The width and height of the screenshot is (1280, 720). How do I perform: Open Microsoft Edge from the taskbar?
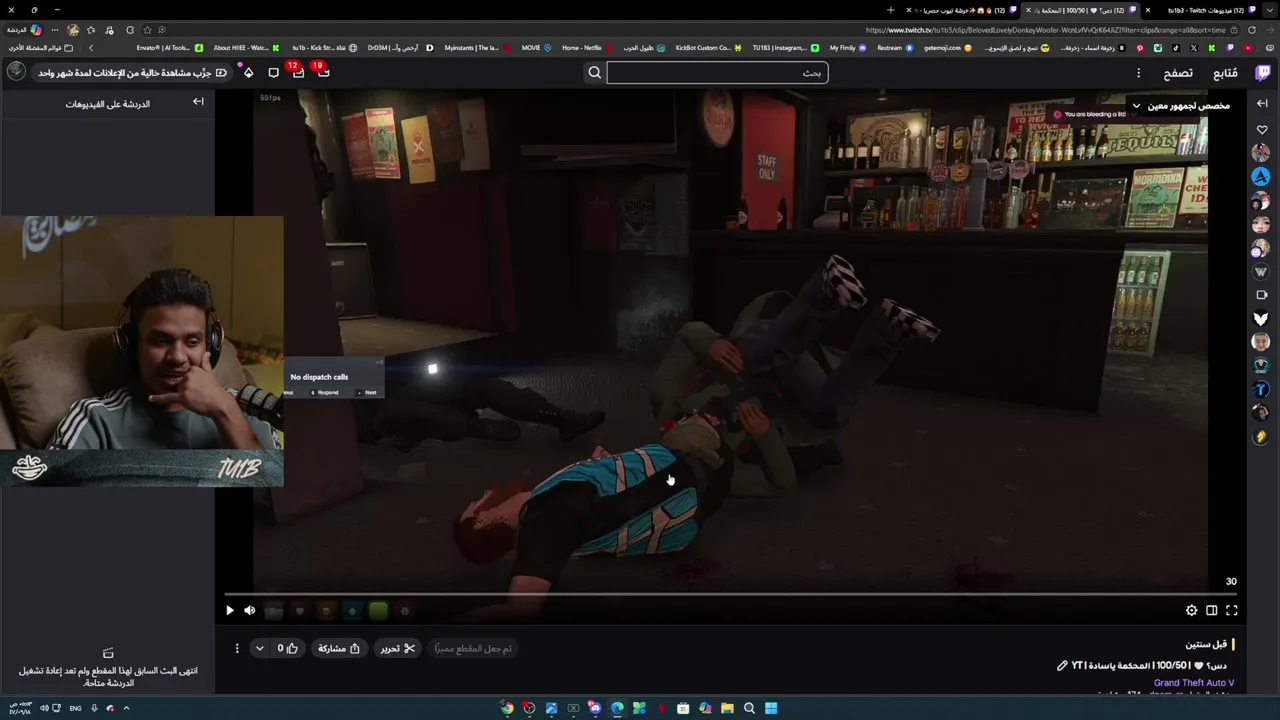click(617, 708)
